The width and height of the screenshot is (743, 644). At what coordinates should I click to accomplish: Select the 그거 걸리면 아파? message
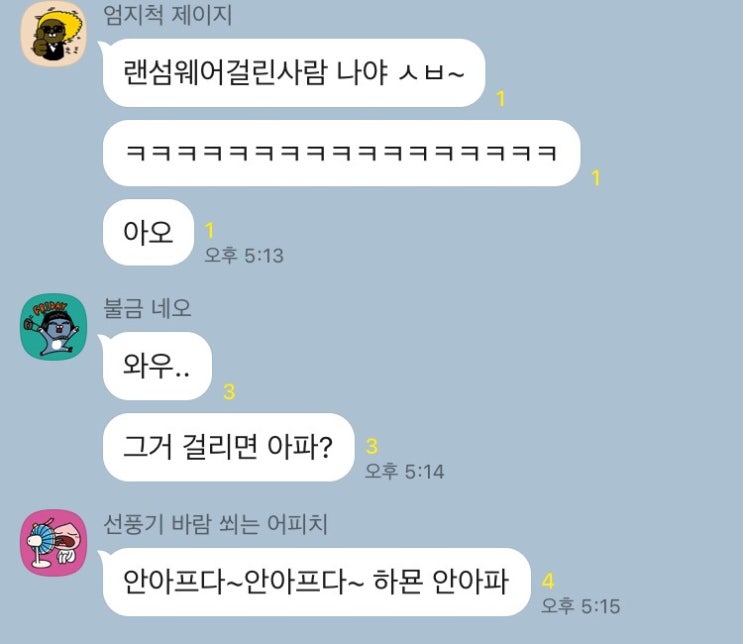click(x=228, y=447)
